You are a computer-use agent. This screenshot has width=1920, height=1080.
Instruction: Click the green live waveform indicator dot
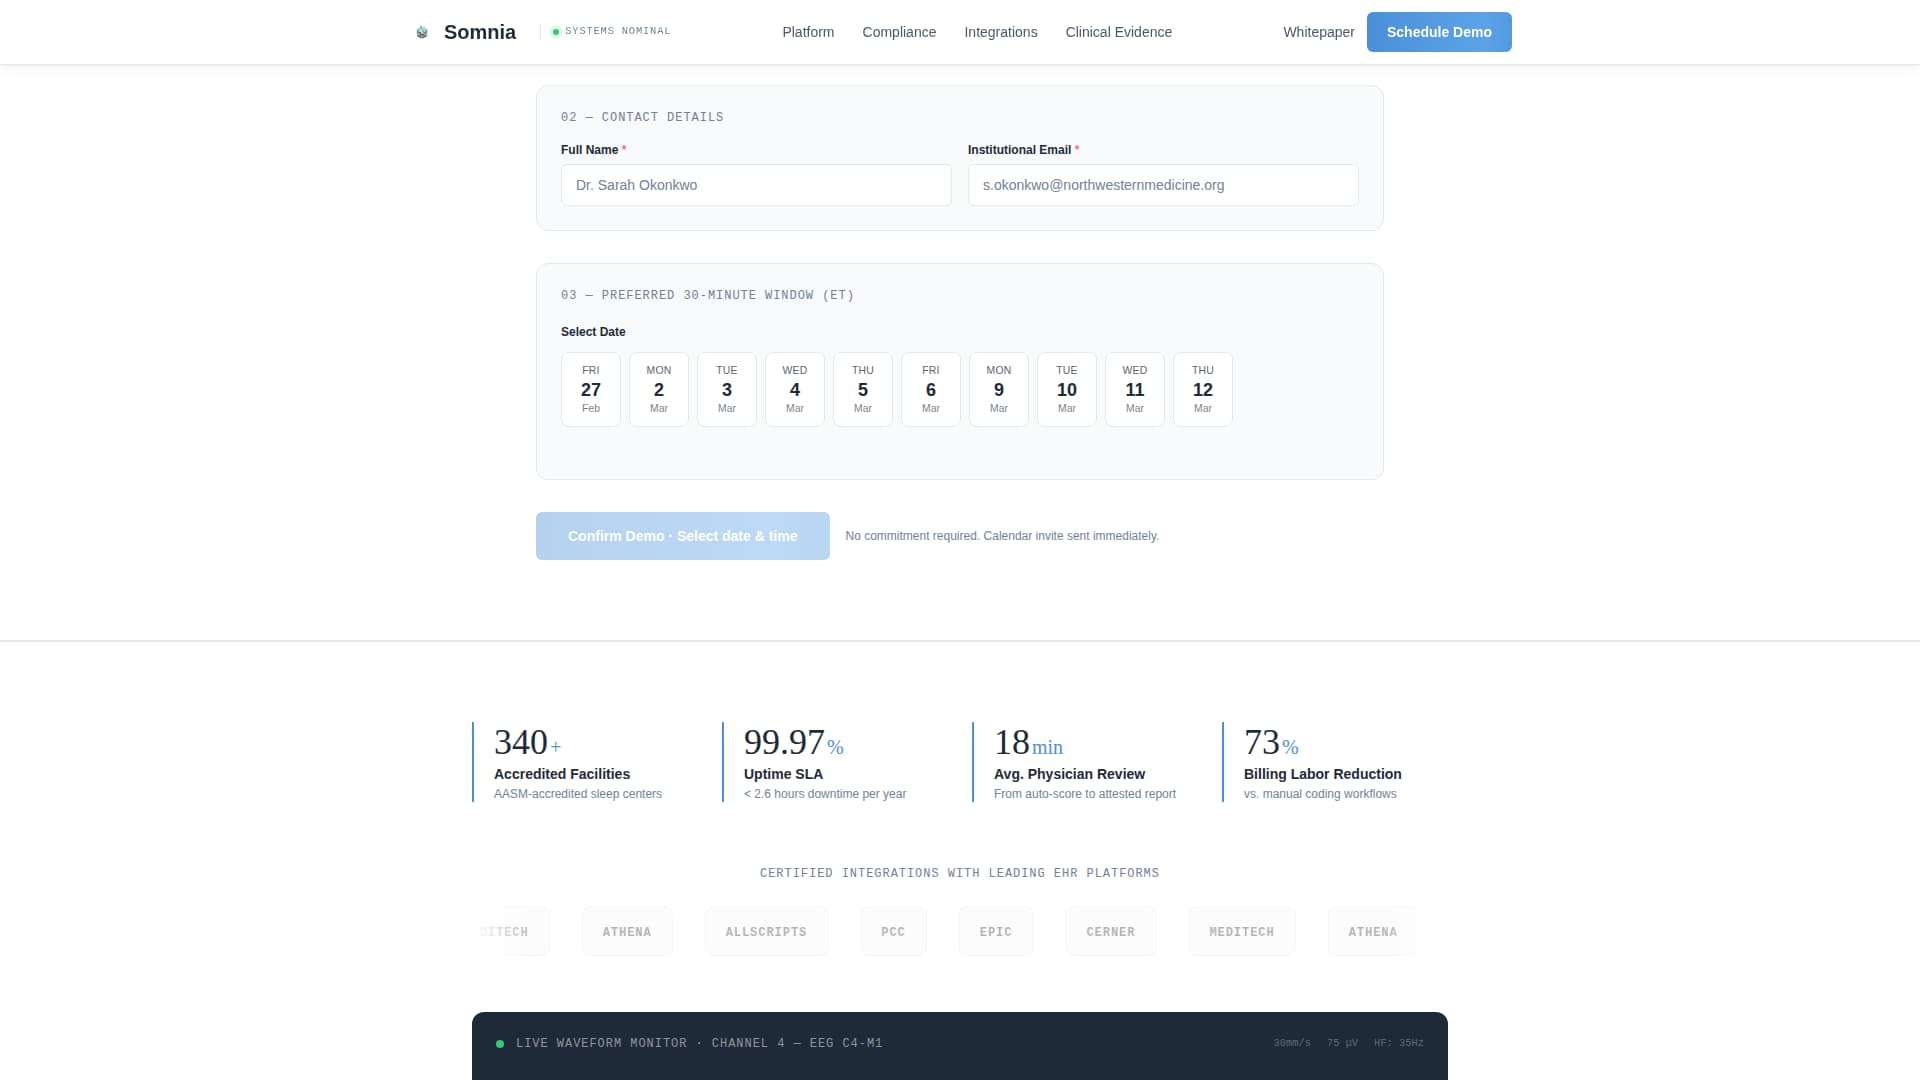click(x=500, y=1044)
